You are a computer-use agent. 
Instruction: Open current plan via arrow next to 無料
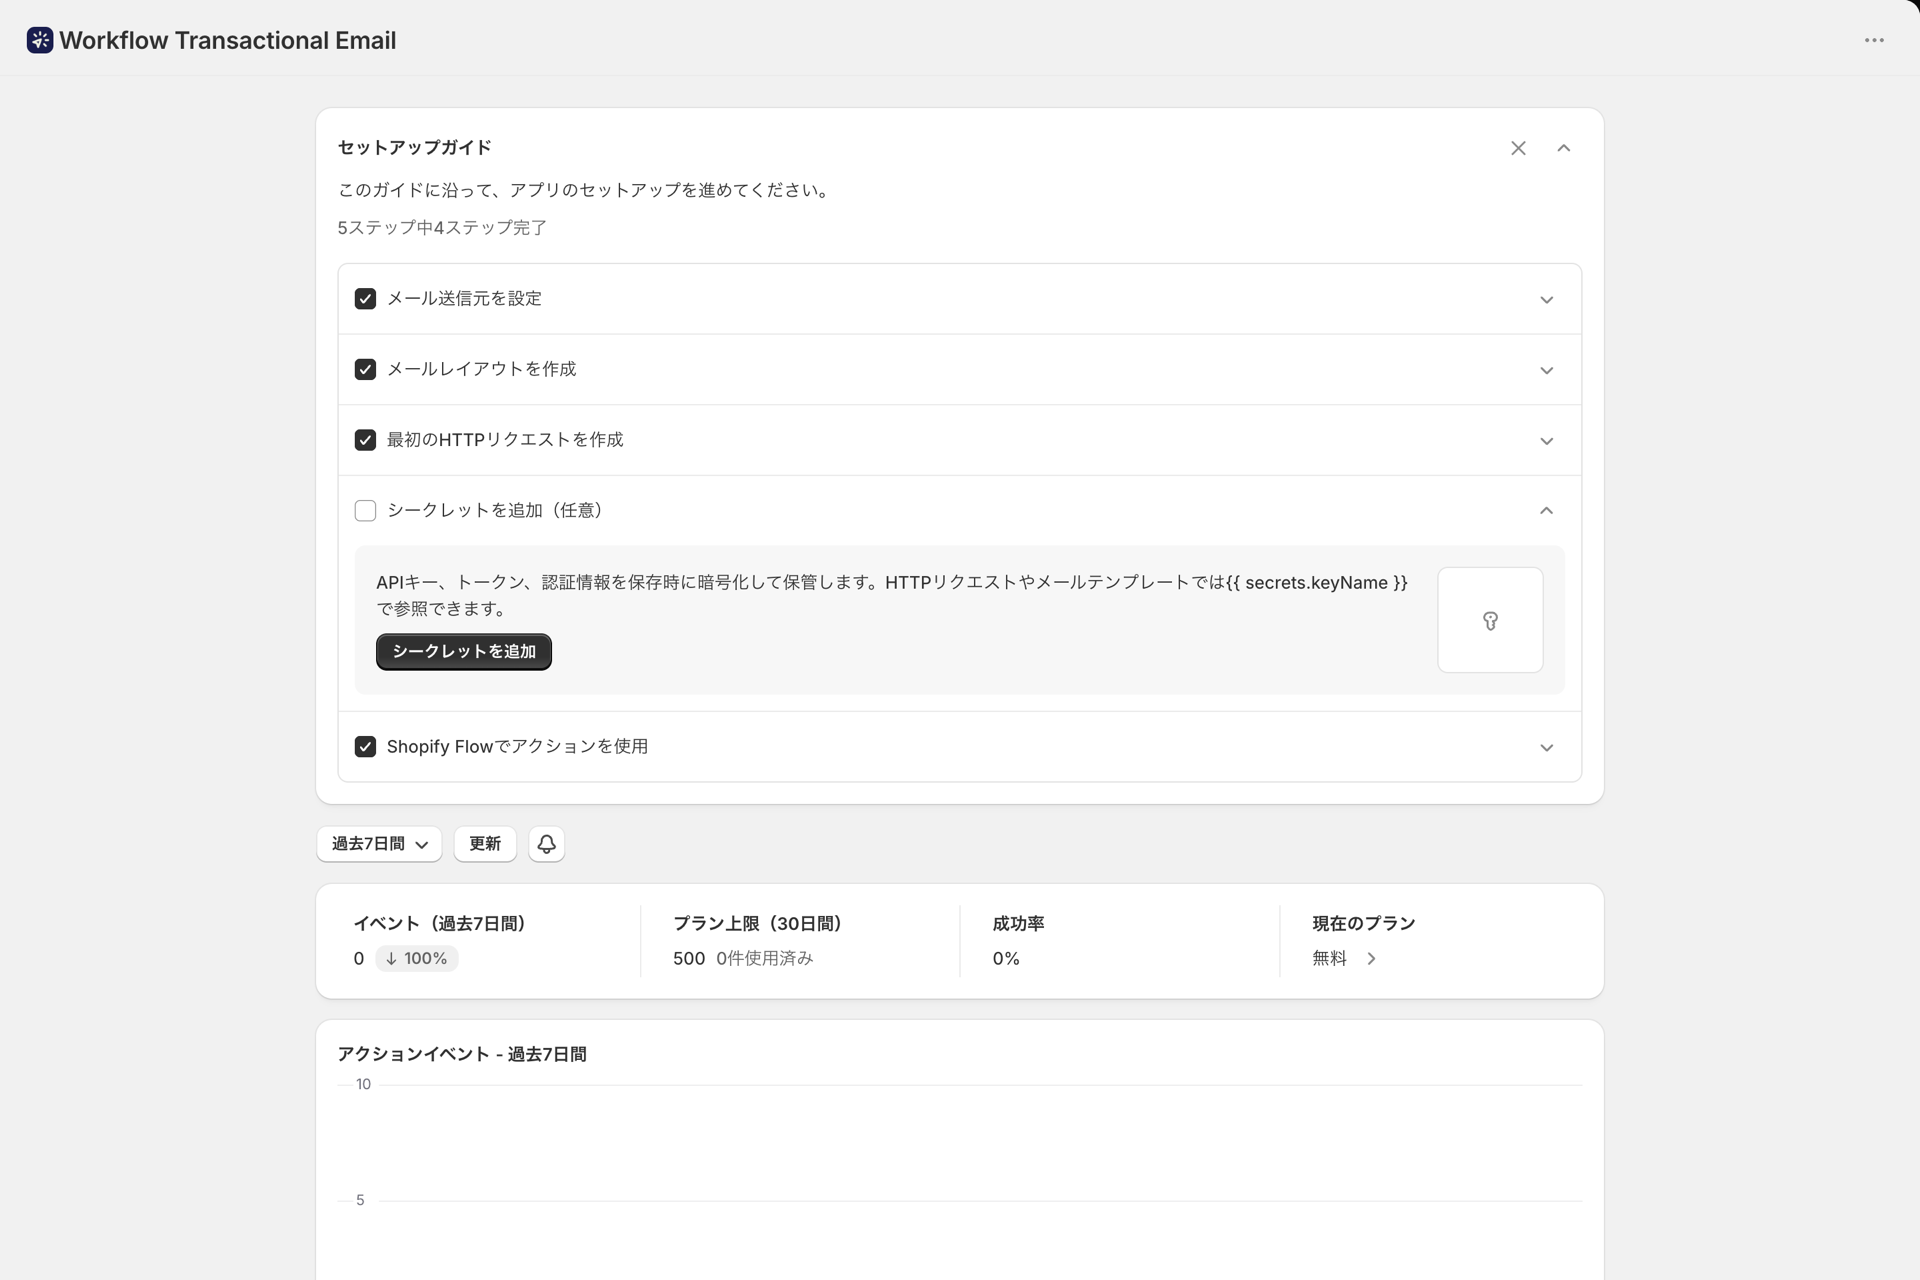[1371, 958]
